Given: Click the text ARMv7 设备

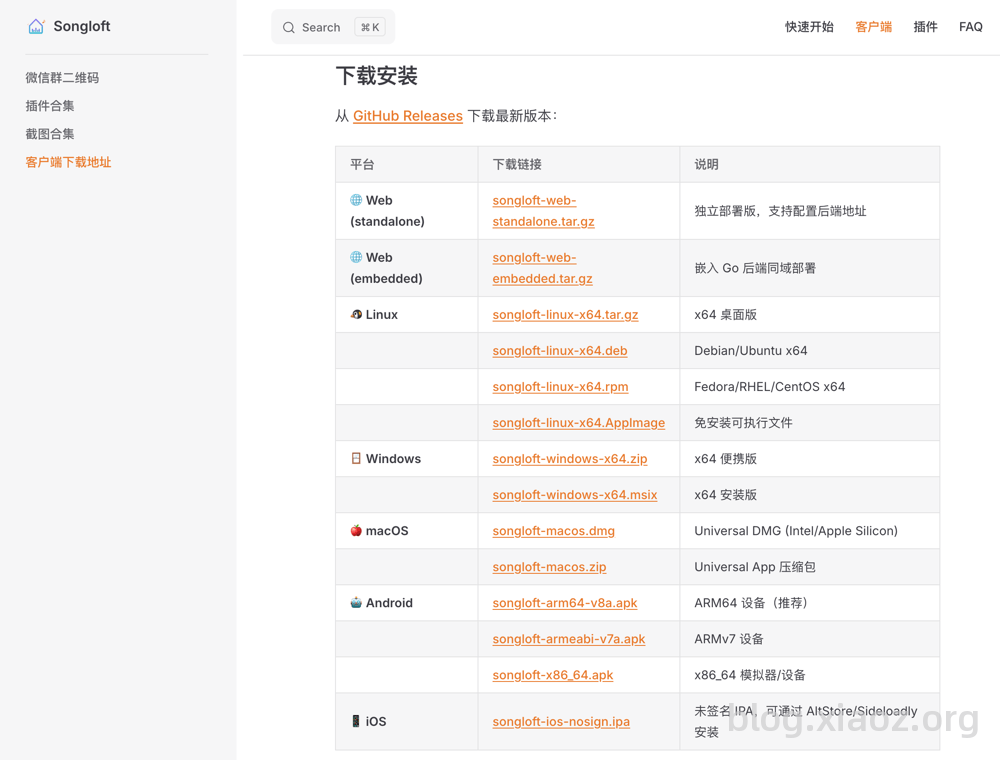Looking at the screenshot, I should [x=729, y=639].
